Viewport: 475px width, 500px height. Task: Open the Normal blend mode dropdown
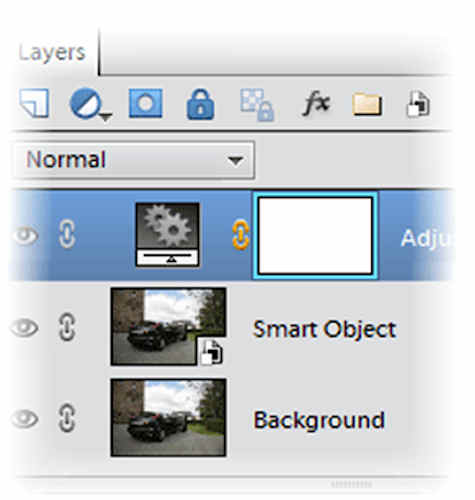(x=134, y=160)
